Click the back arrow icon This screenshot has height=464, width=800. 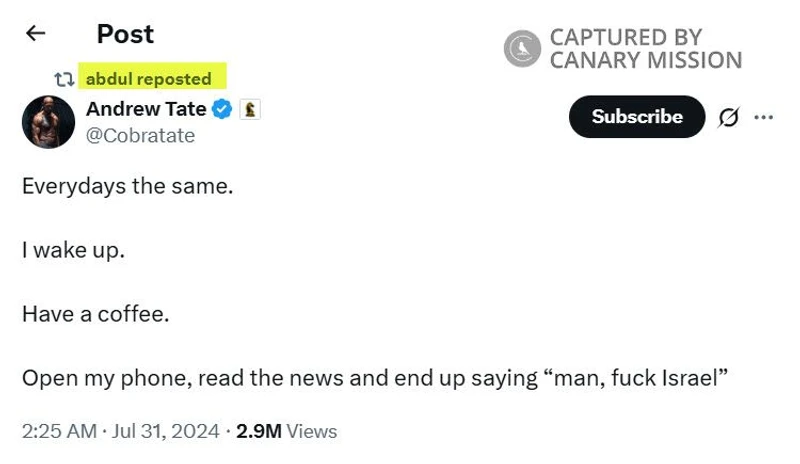(x=36, y=34)
